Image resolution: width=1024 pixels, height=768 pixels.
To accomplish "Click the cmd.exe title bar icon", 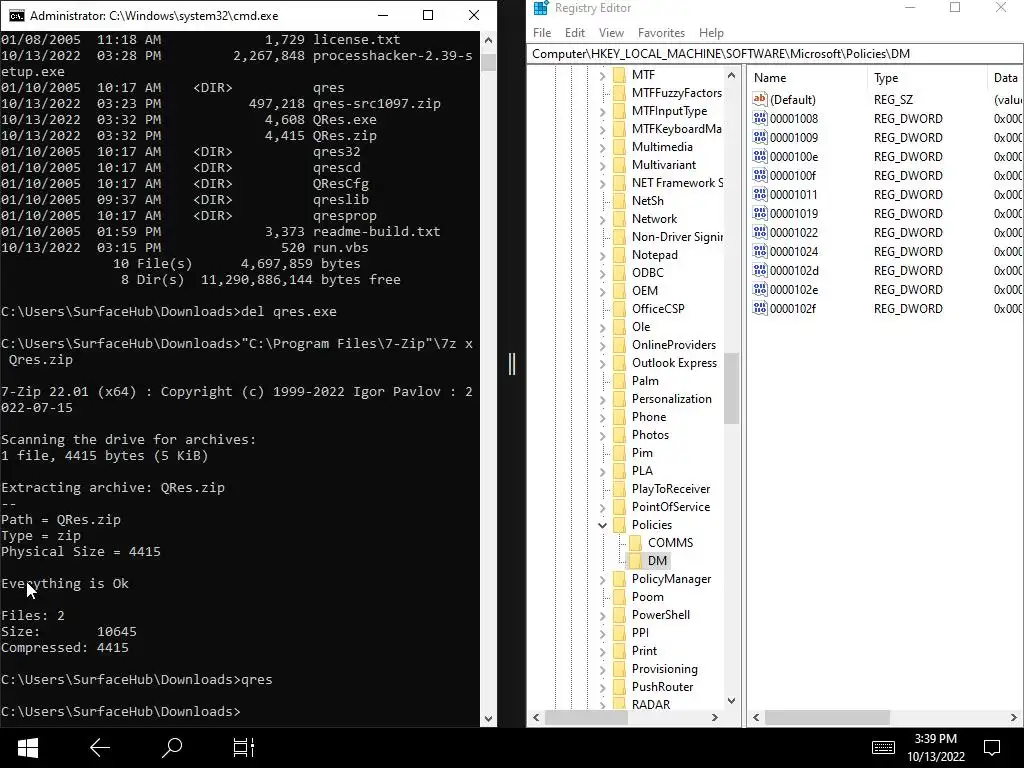I will tap(16, 16).
